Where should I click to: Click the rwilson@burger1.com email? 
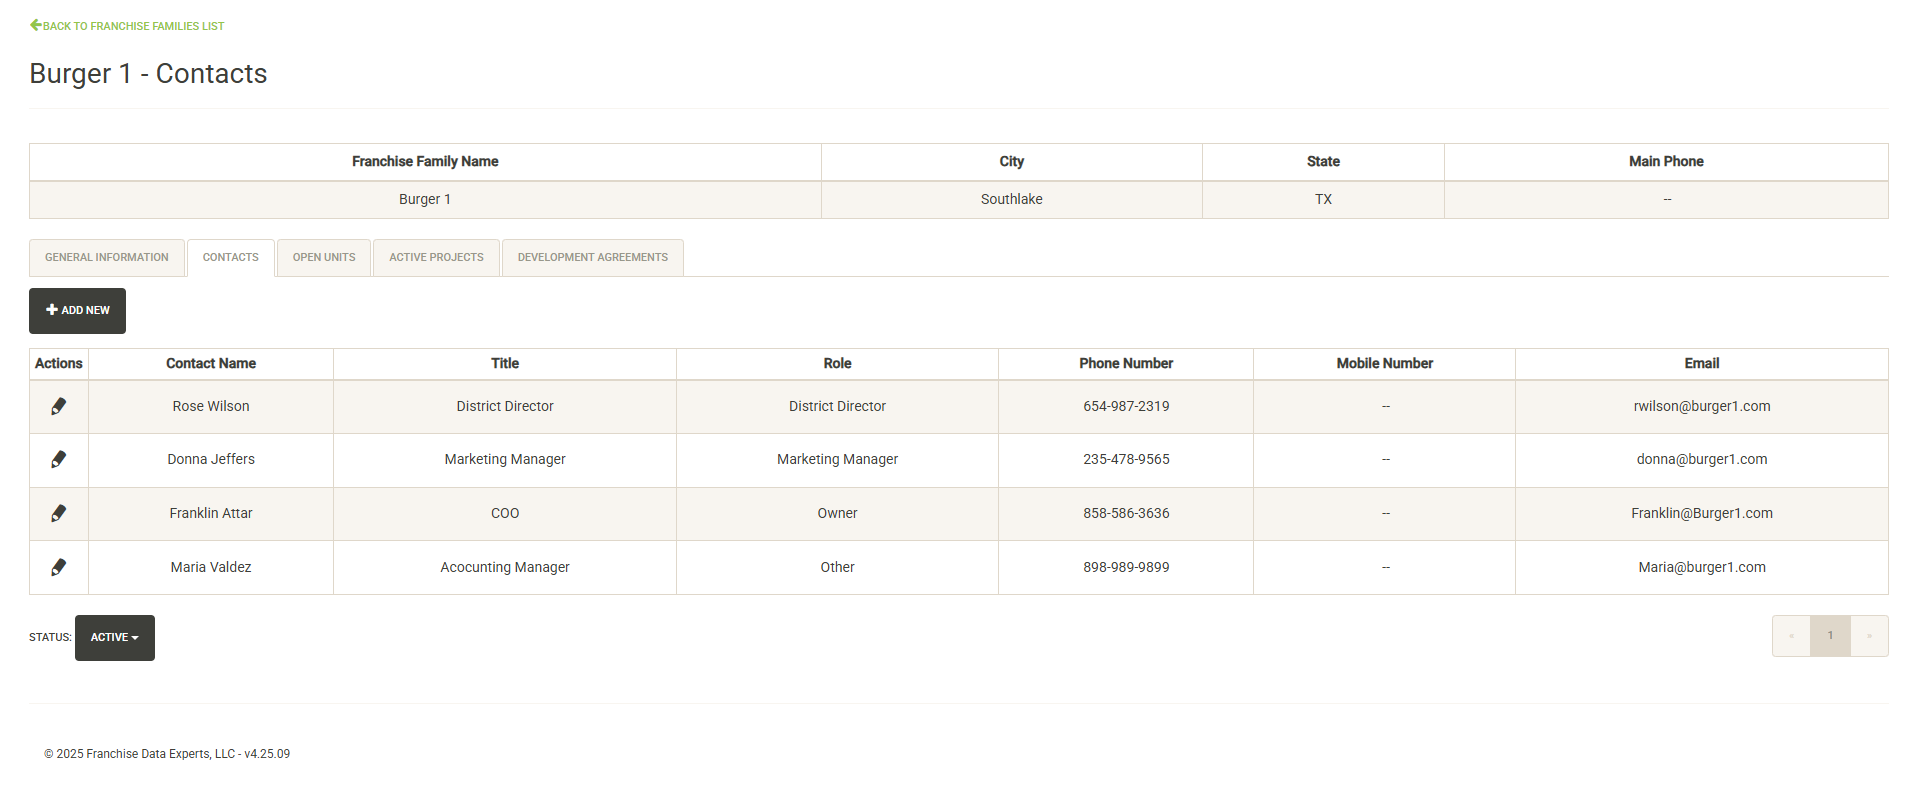tap(1701, 406)
